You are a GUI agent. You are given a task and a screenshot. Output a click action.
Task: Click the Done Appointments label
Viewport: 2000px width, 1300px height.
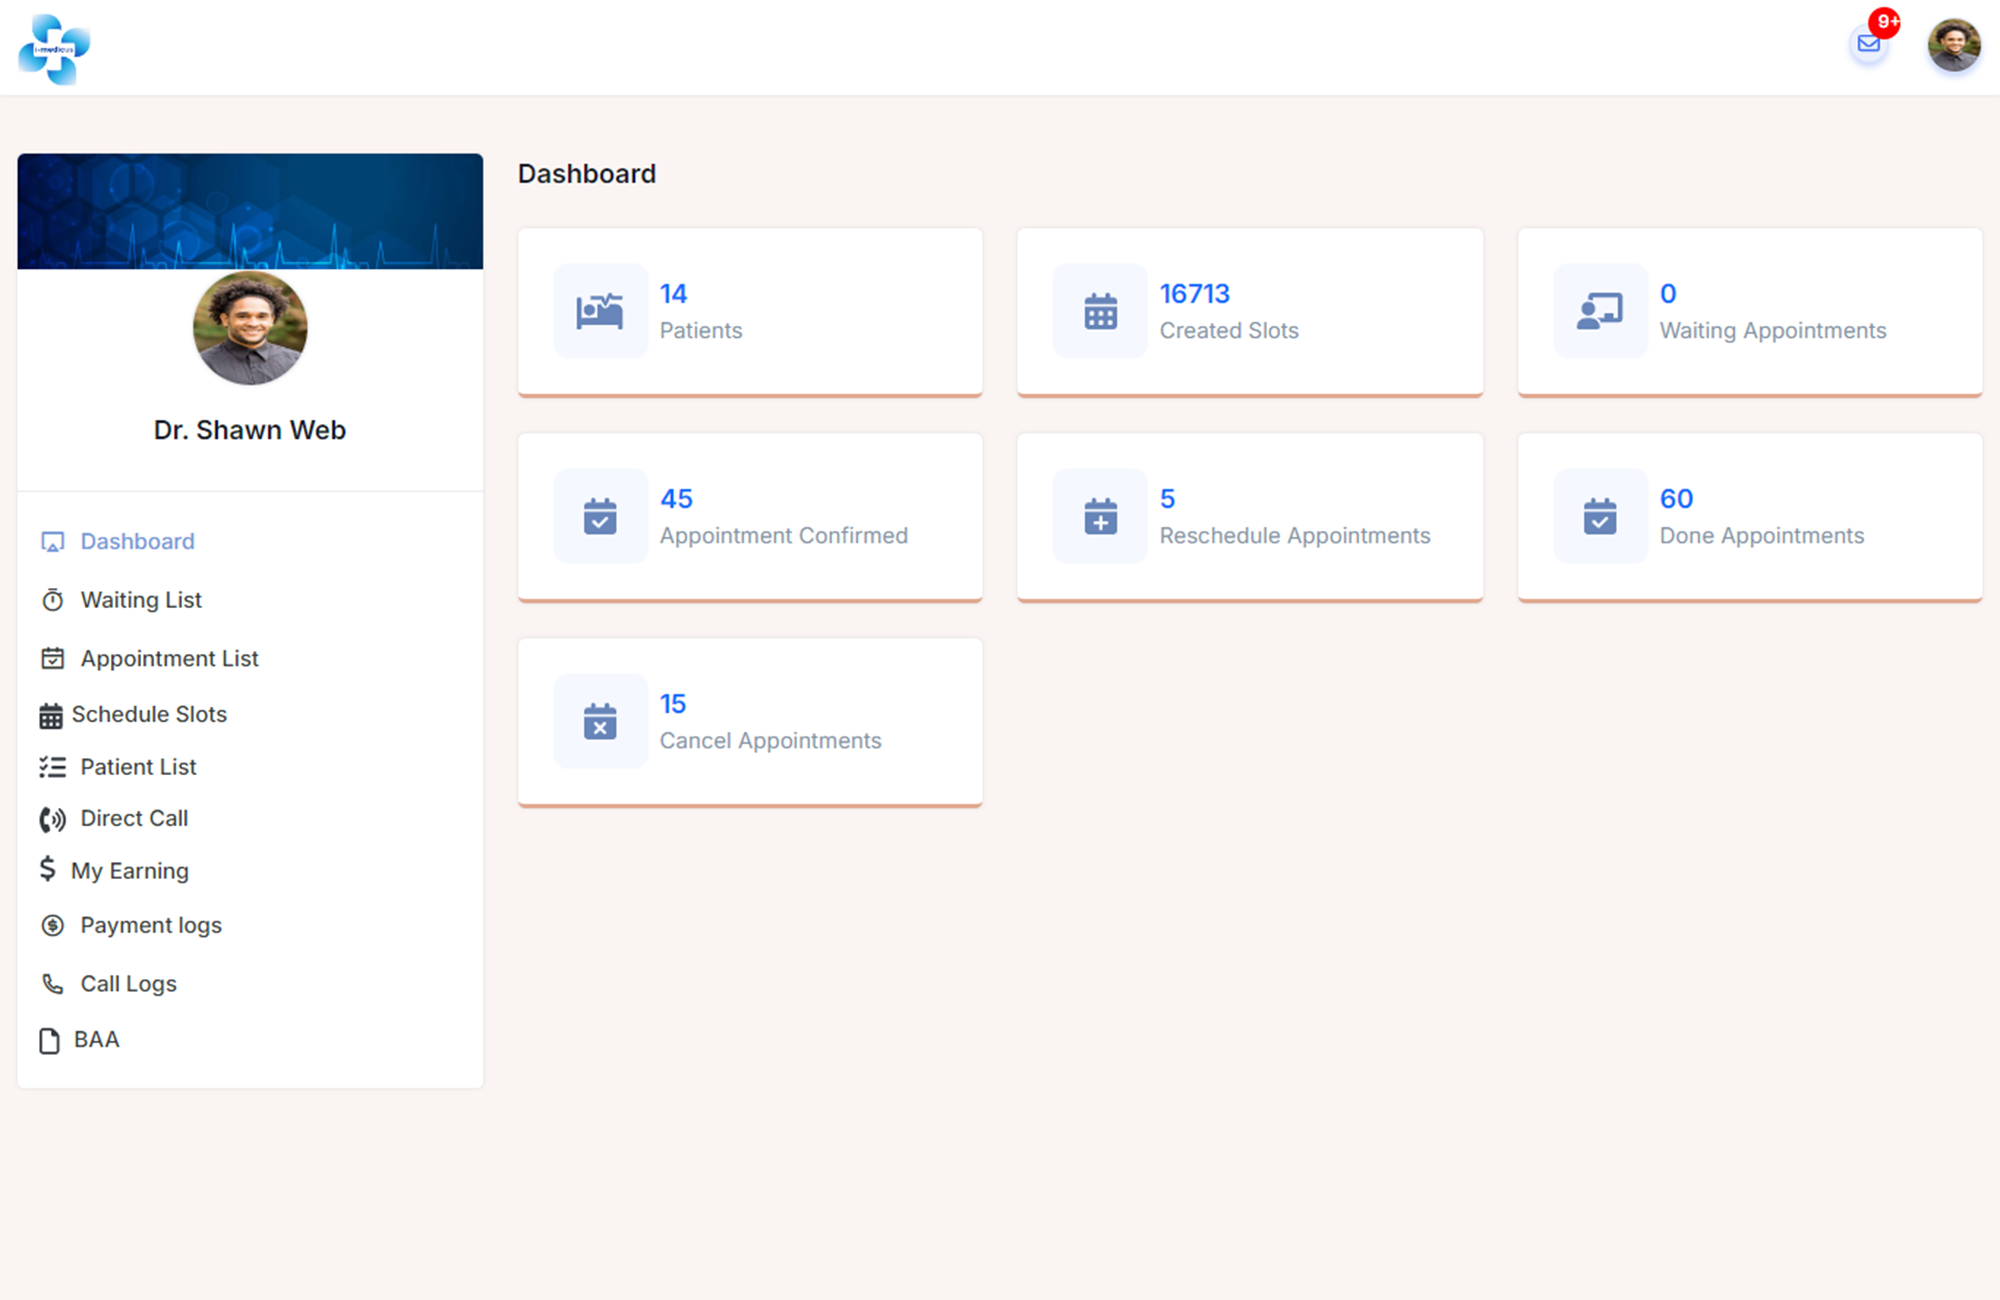1762,536
